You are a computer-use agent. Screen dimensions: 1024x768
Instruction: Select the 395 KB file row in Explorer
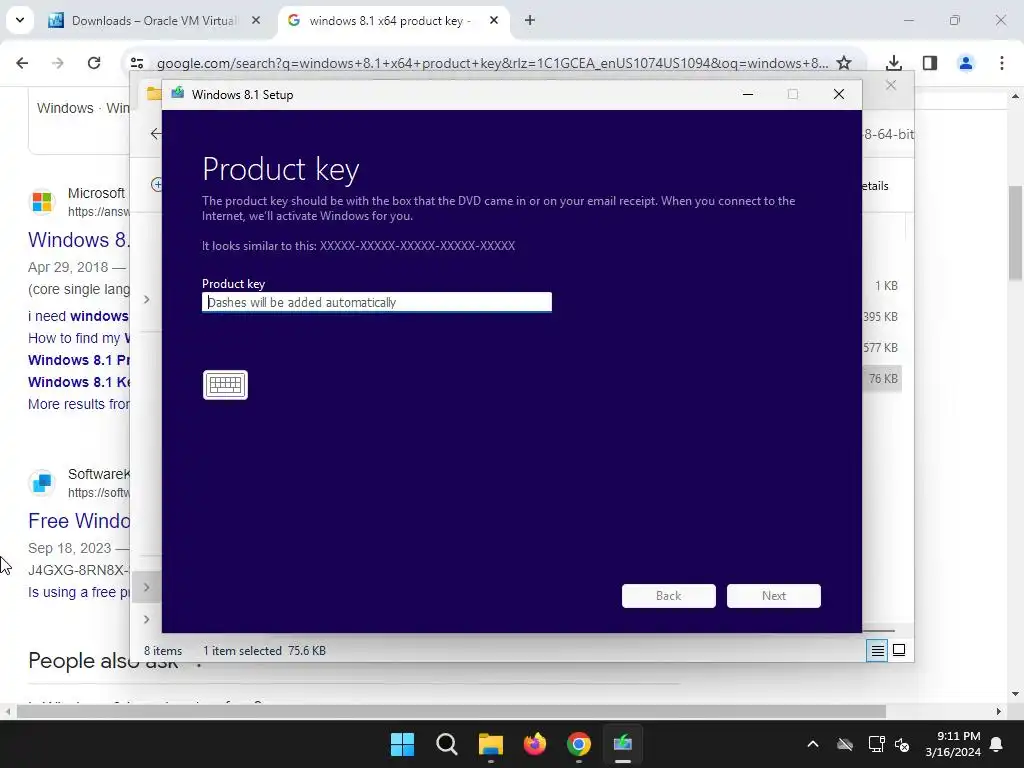click(883, 317)
